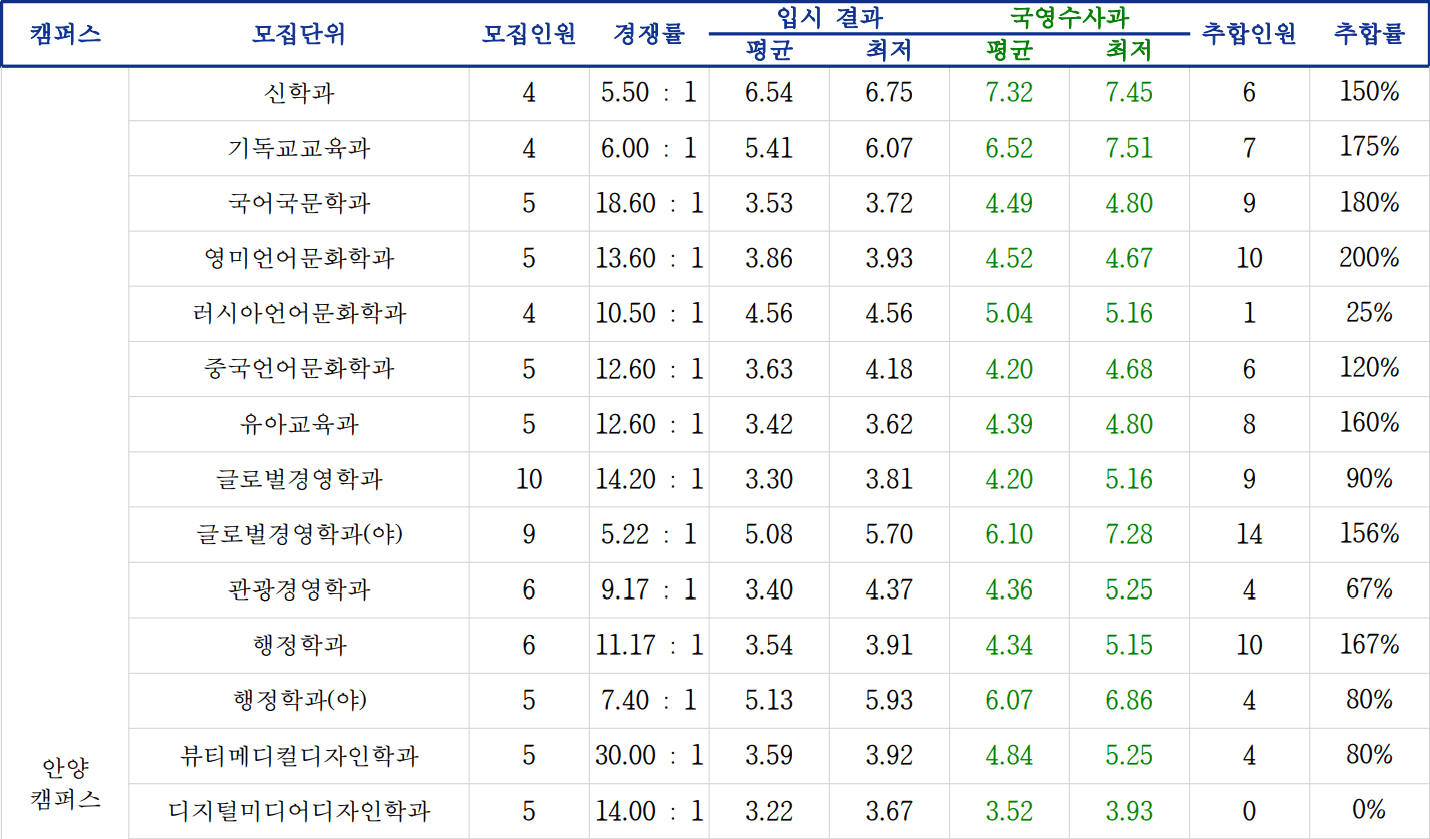Click the 14 추합인원 in 글로벌경영학과(야) row
Image resolution: width=1430 pixels, height=839 pixels.
(x=1249, y=534)
